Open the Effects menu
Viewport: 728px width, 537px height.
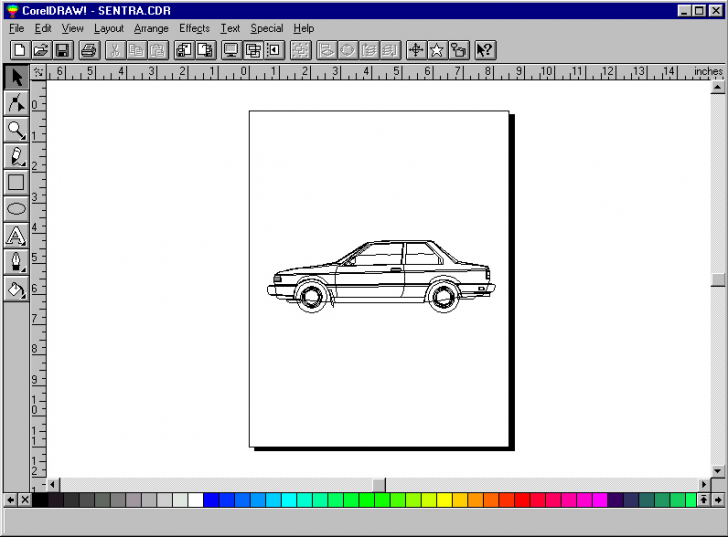pos(194,29)
